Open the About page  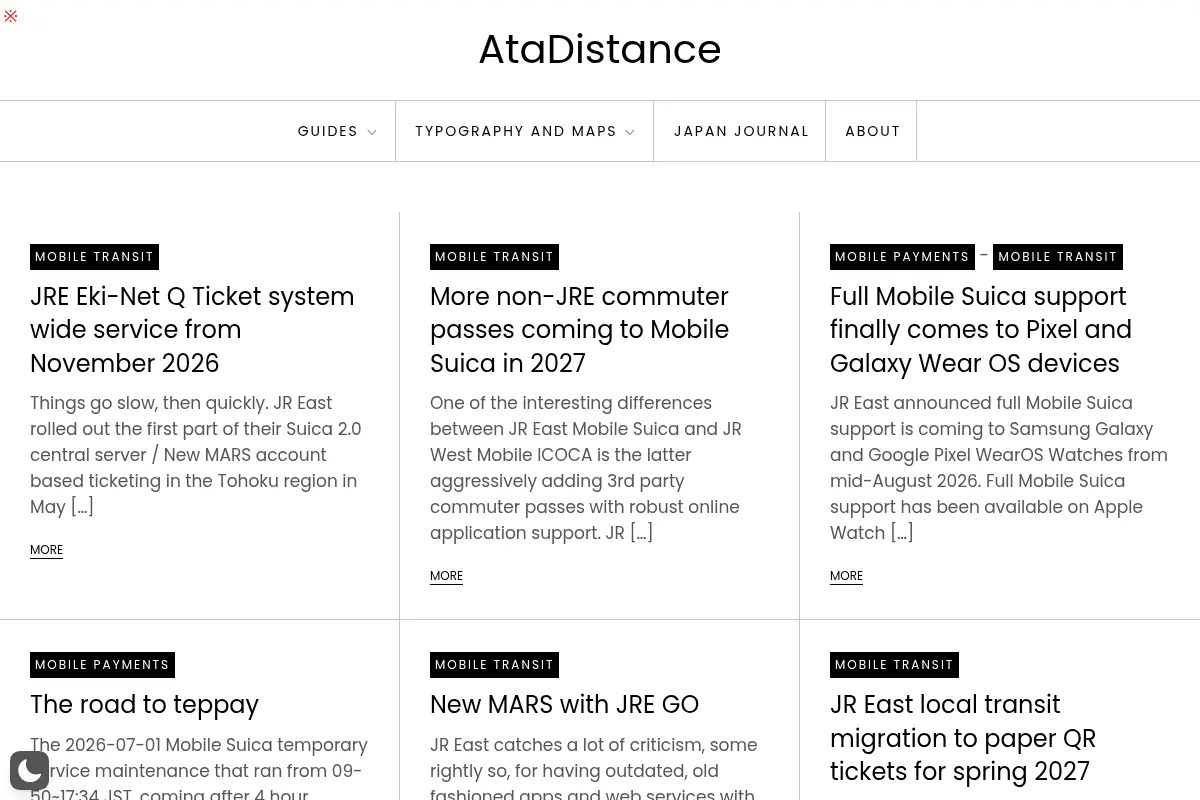873,131
